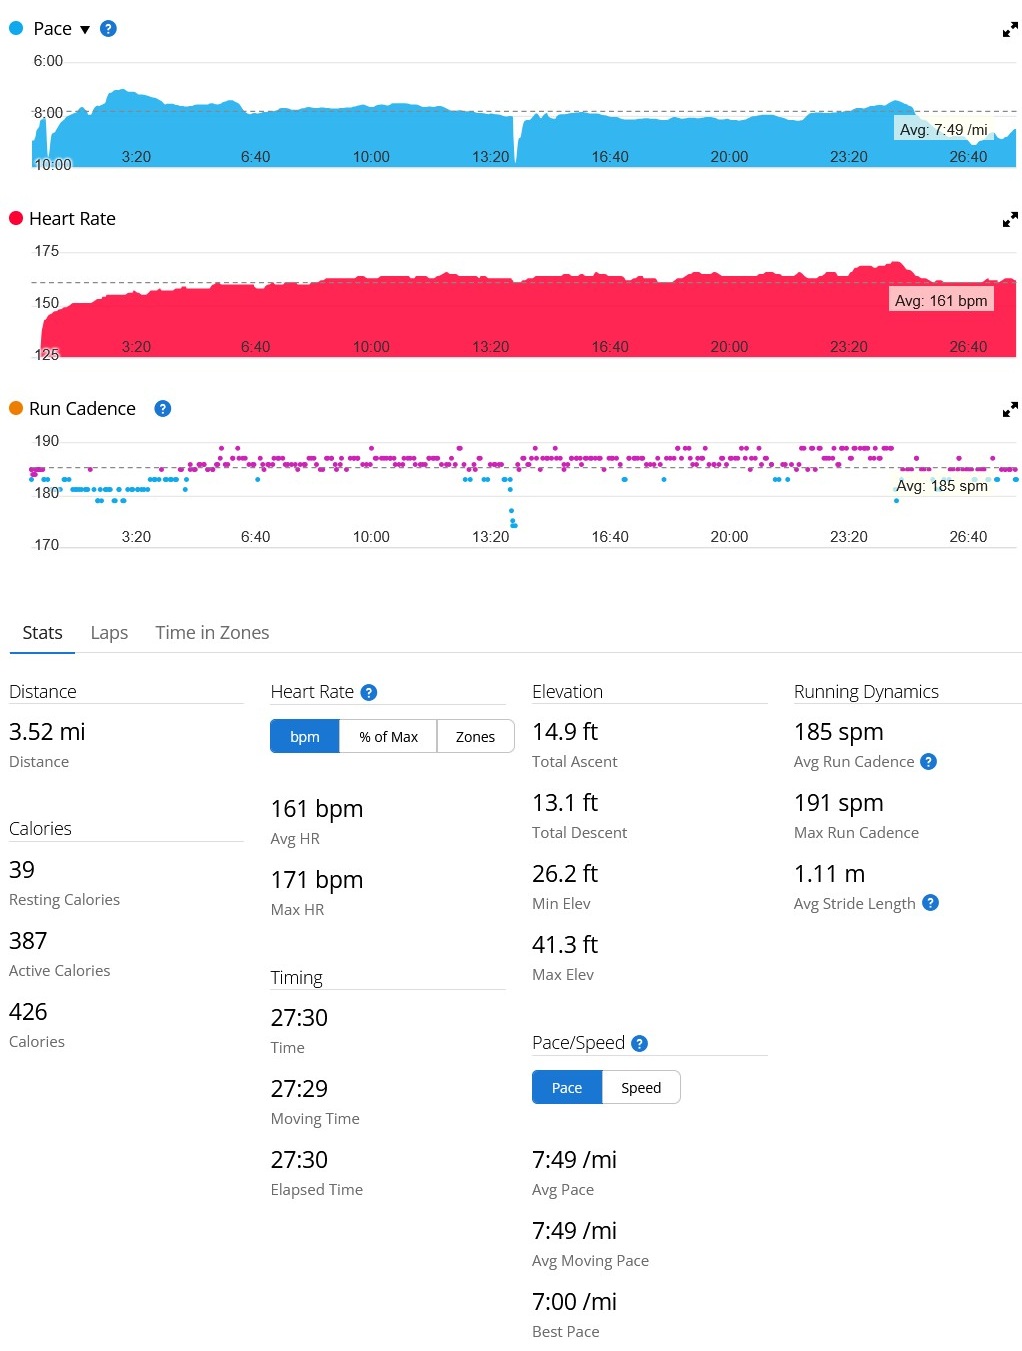Image resolution: width=1022 pixels, height=1351 pixels.
Task: Expand the Heart Rate chart to full screen
Action: pos(1010,219)
